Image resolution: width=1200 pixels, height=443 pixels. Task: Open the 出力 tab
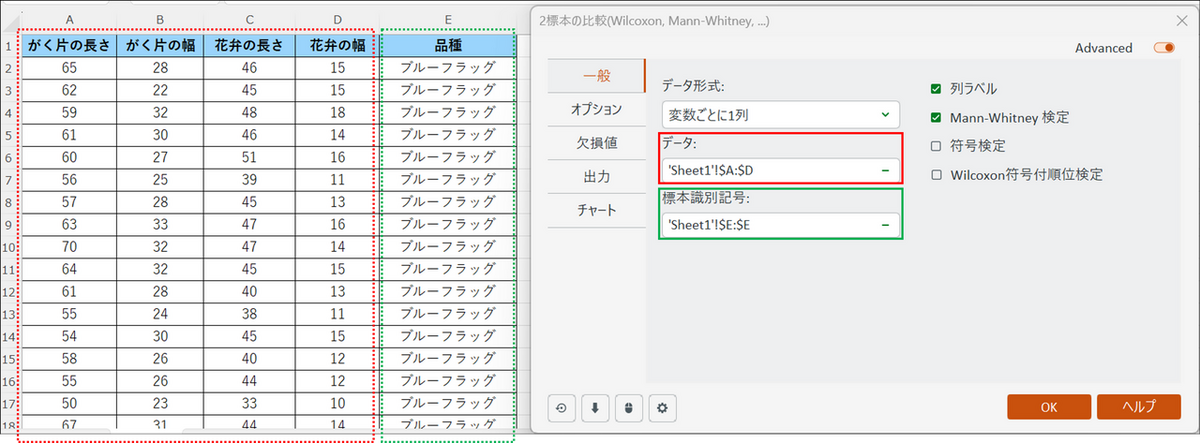597,177
